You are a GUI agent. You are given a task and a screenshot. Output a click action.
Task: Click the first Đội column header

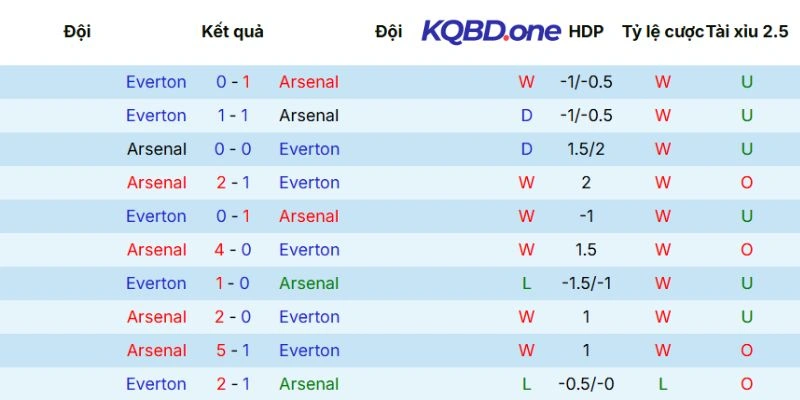tap(77, 32)
